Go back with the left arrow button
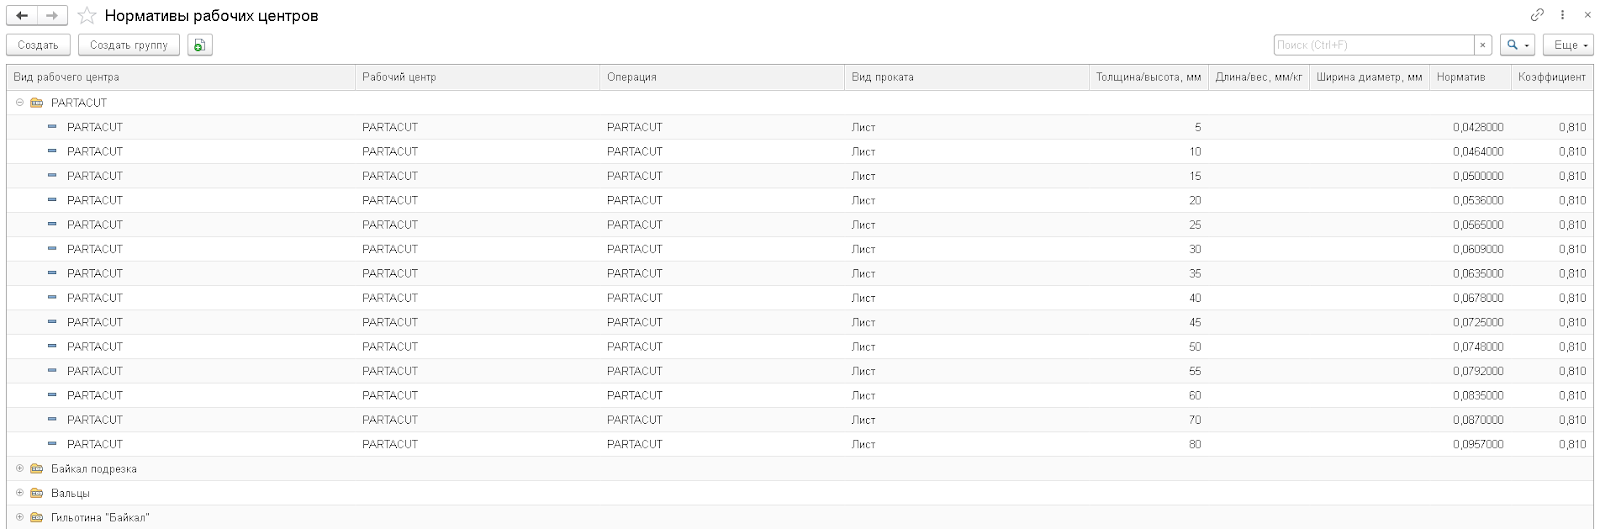The width and height of the screenshot is (1600, 529). click(22, 16)
